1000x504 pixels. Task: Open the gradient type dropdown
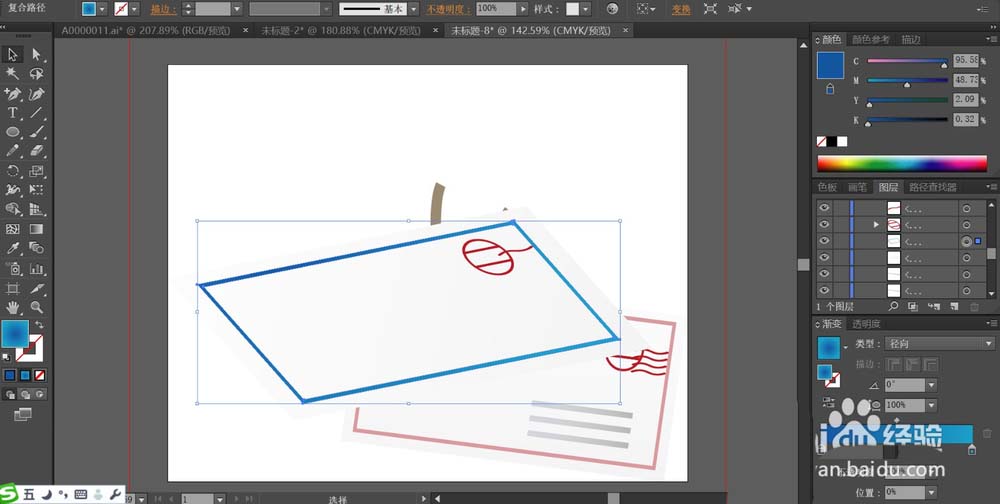pos(939,344)
